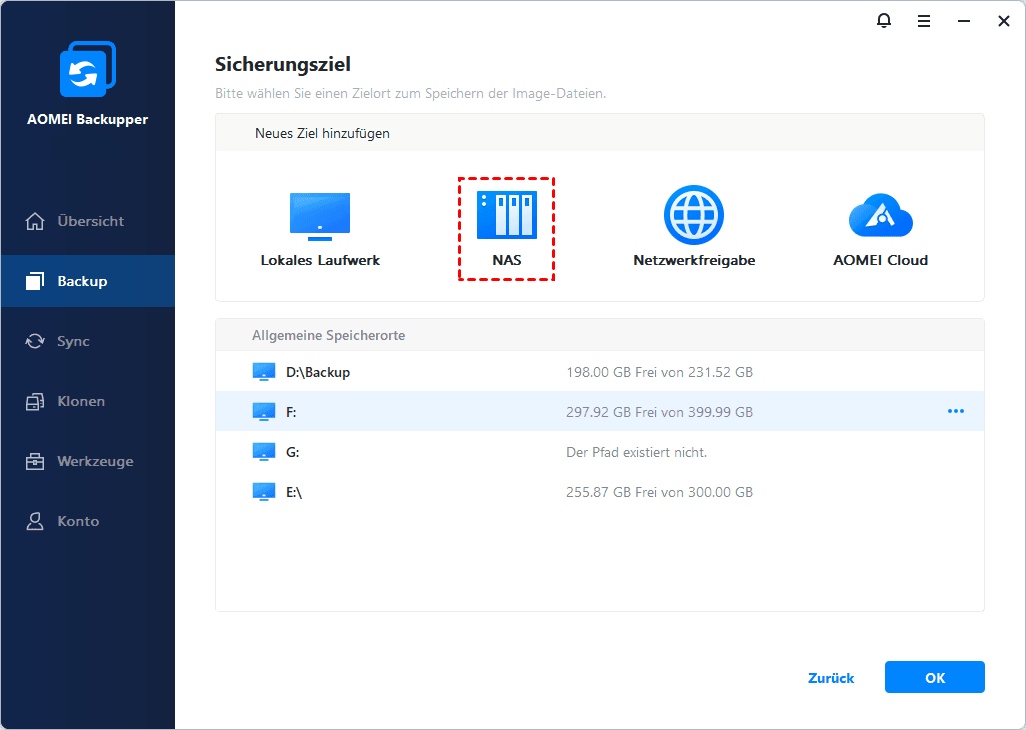
Task: Click the 'Allgemeine Speicherorte' header
Action: pos(328,336)
